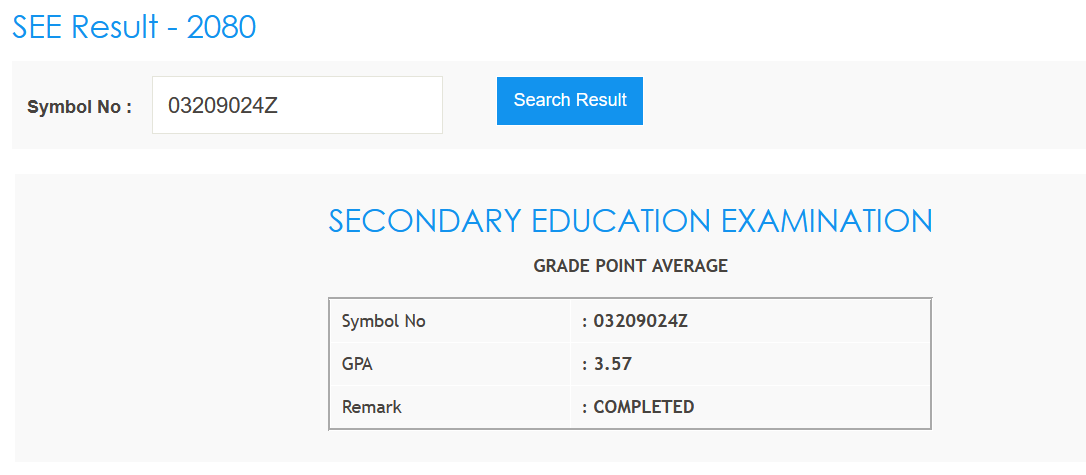Screen dimensions: 1086x475
Task: Click the word SEE in the page title
Action: click(39, 27)
